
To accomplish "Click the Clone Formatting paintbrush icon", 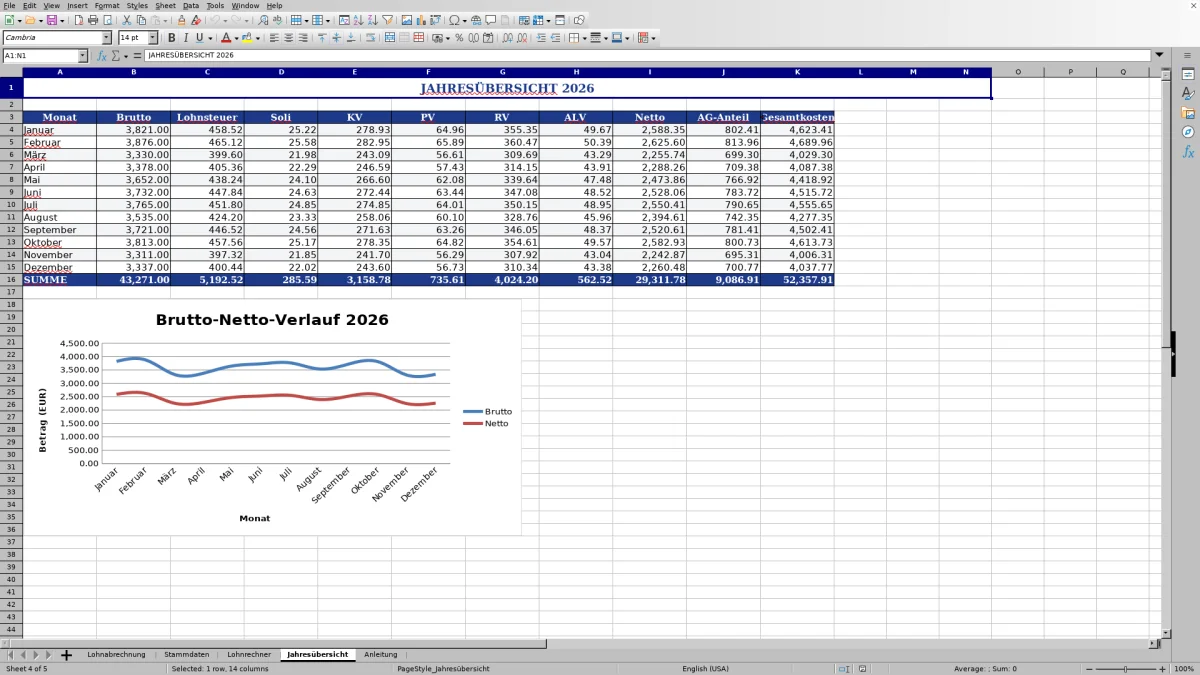I will [180, 17].
